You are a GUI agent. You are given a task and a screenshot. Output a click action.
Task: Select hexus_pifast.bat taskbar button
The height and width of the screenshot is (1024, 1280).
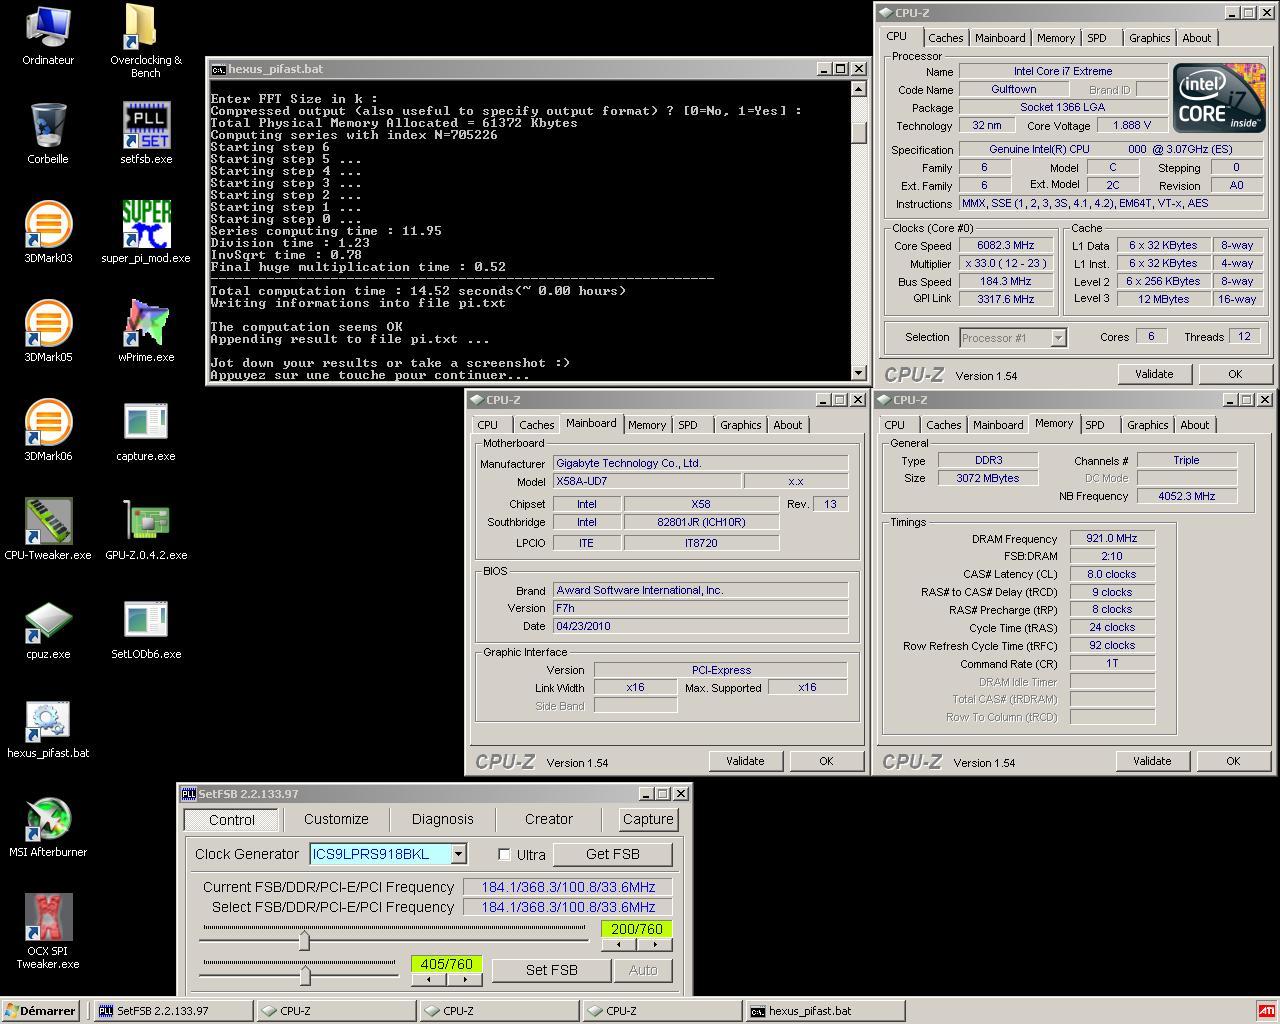826,1011
